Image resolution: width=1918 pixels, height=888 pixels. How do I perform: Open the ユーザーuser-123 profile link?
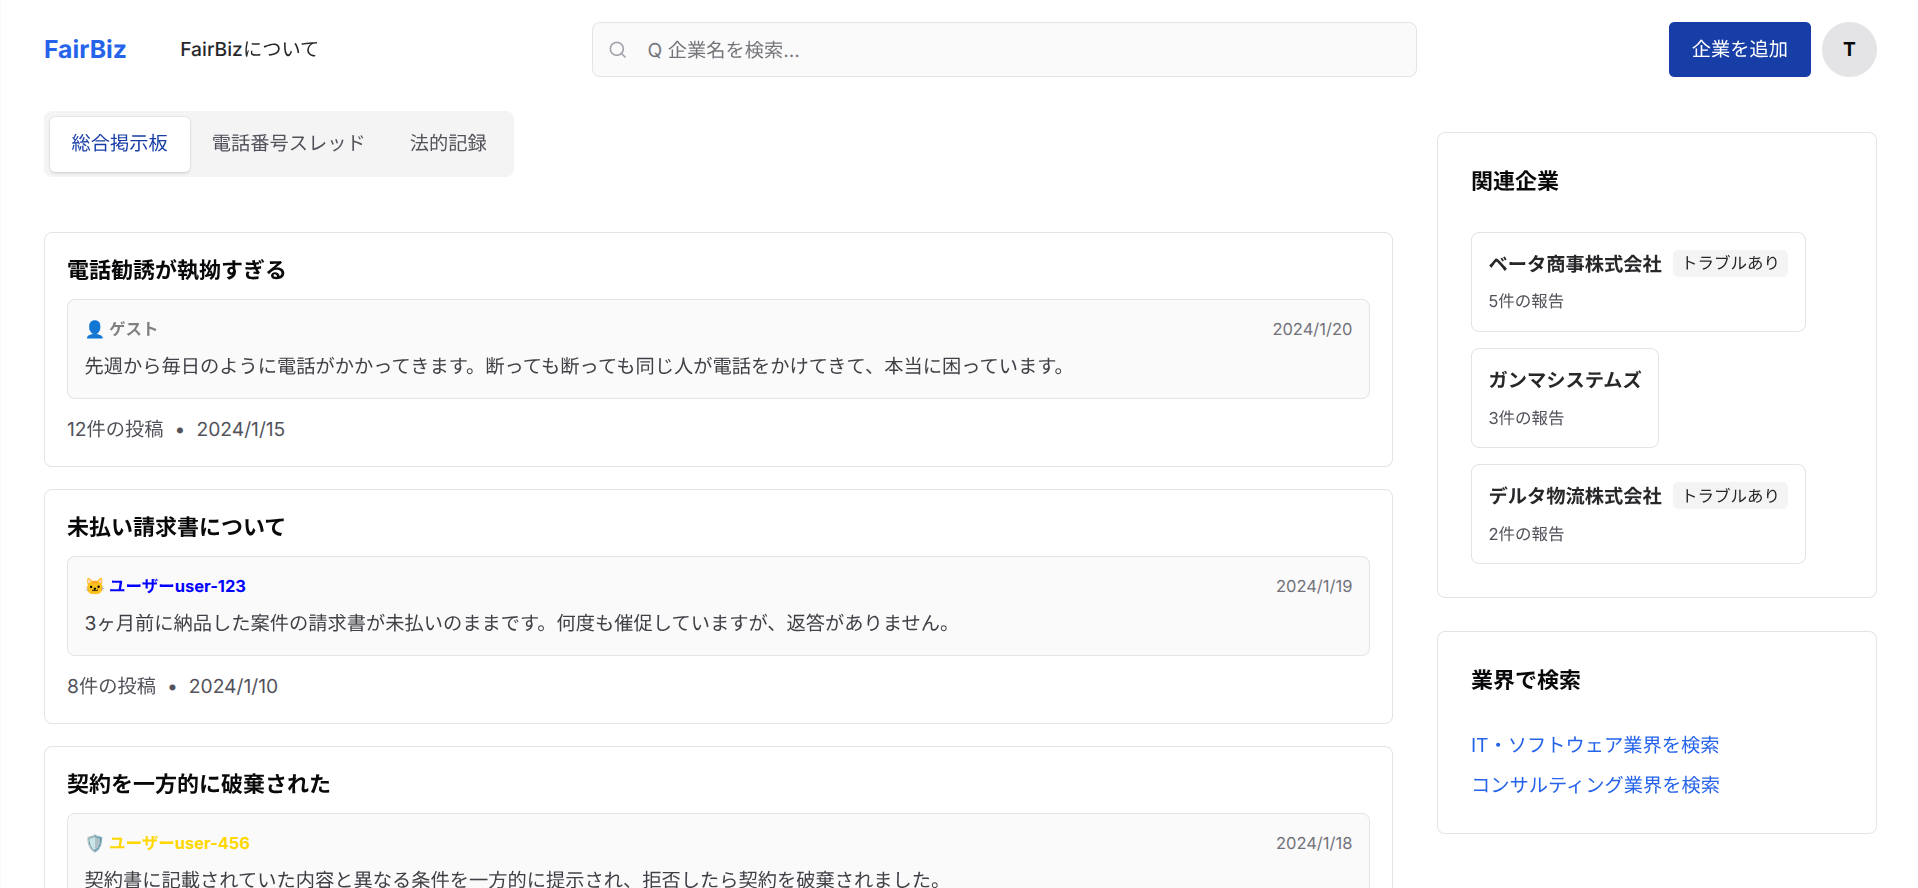pos(177,586)
